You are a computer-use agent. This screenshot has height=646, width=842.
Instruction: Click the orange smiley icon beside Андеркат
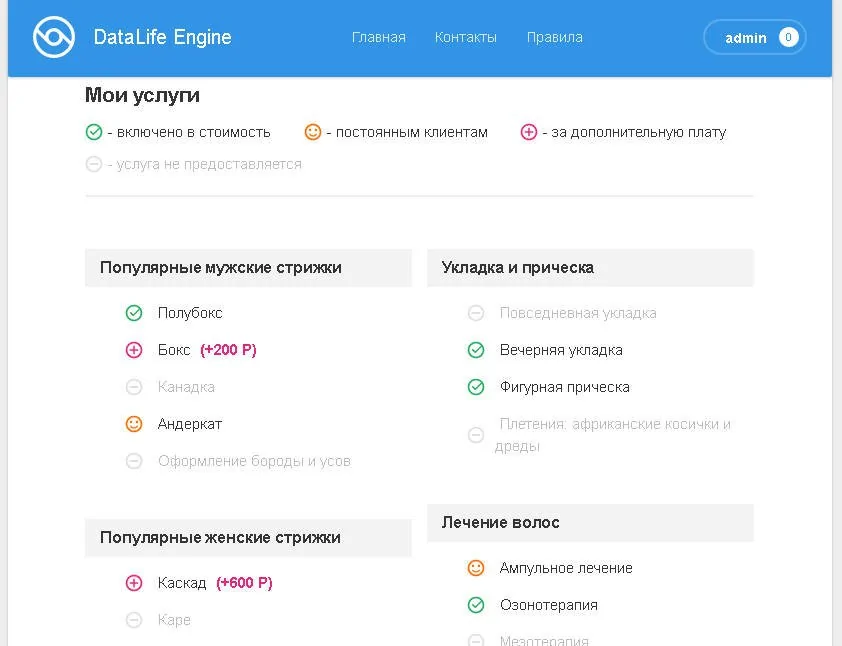pos(134,424)
